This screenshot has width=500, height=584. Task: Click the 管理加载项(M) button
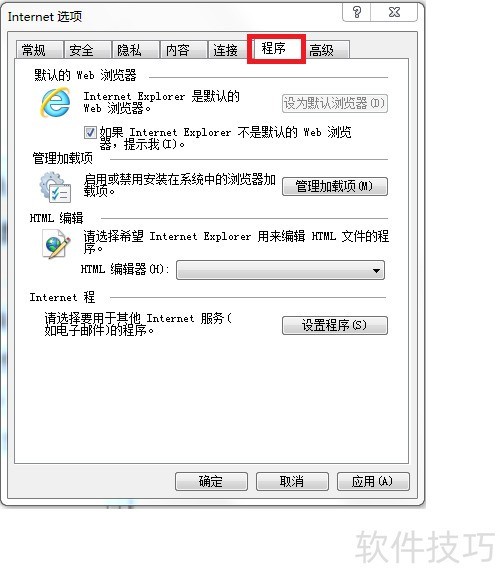click(x=335, y=186)
